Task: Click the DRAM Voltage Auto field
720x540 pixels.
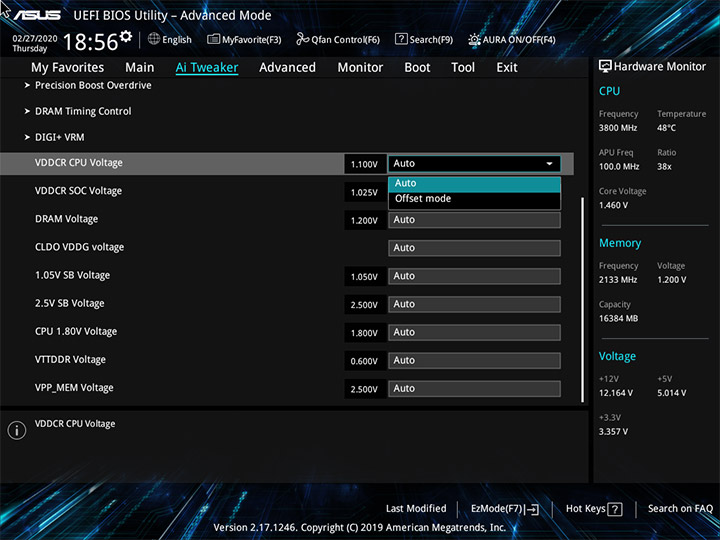Action: pos(474,220)
